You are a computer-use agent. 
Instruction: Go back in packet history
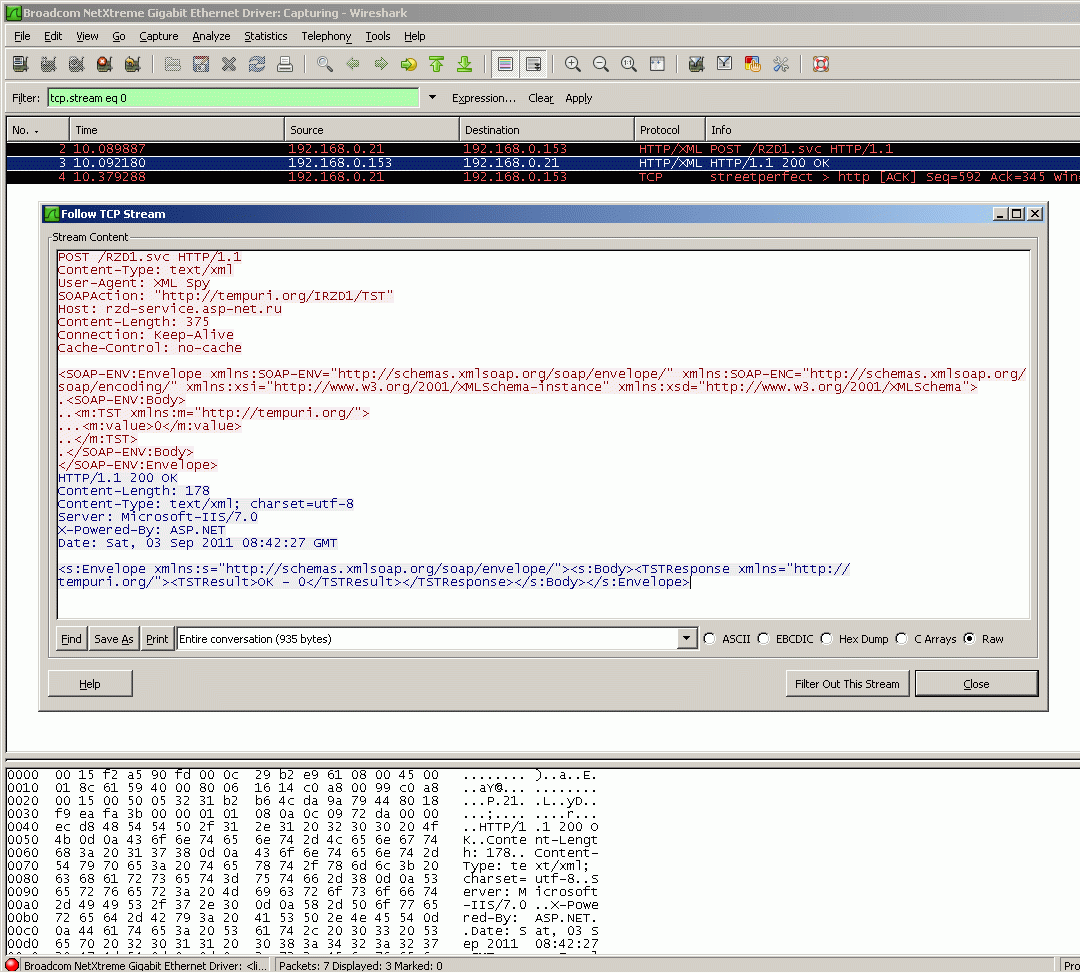(x=353, y=64)
